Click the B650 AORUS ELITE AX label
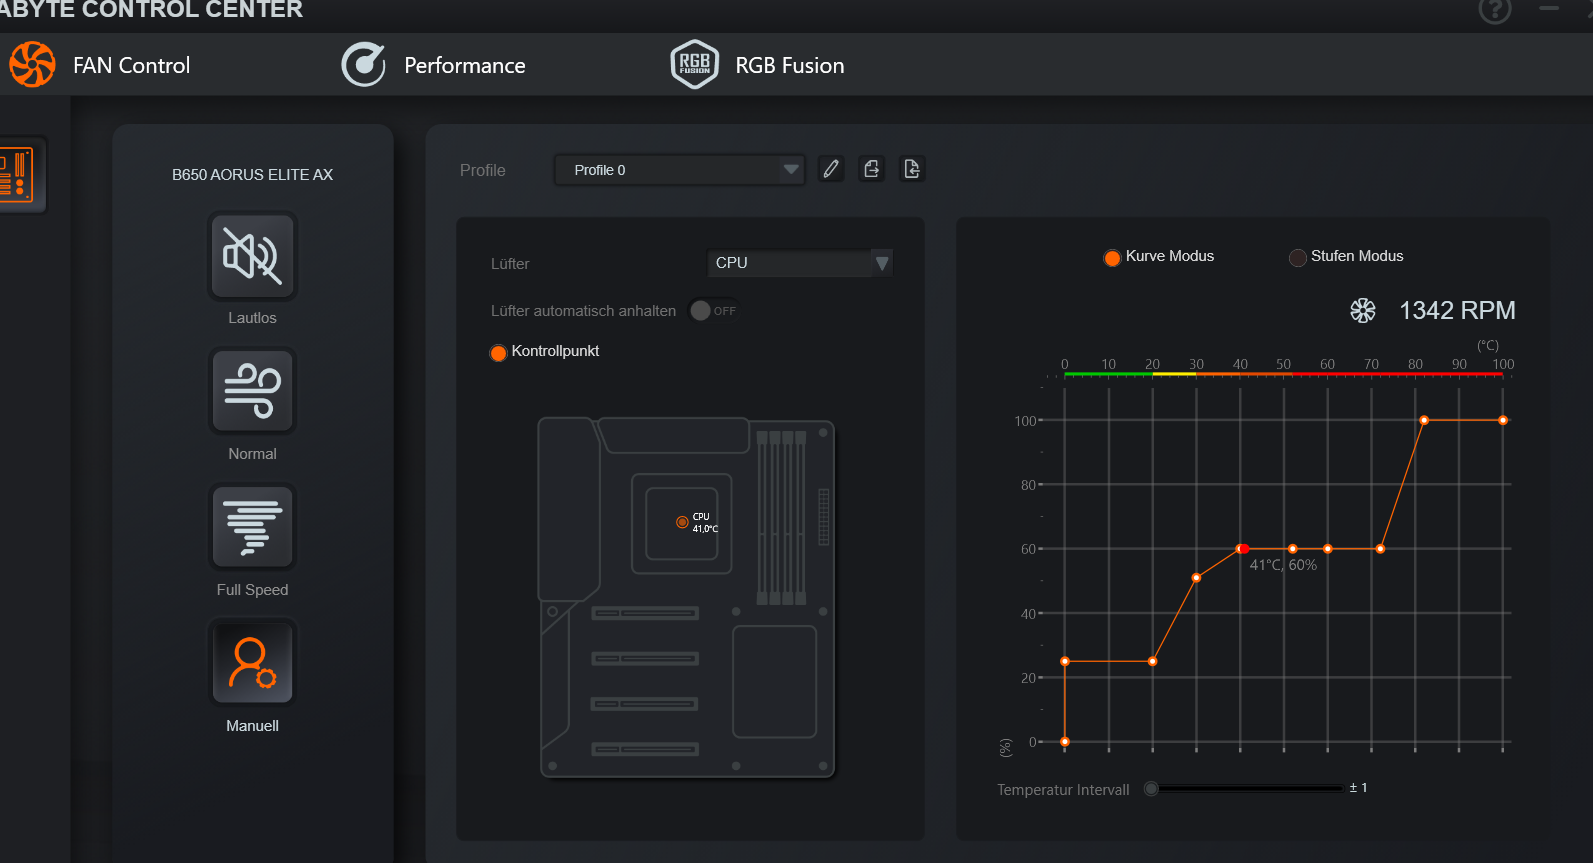The width and height of the screenshot is (1593, 863). 252,175
